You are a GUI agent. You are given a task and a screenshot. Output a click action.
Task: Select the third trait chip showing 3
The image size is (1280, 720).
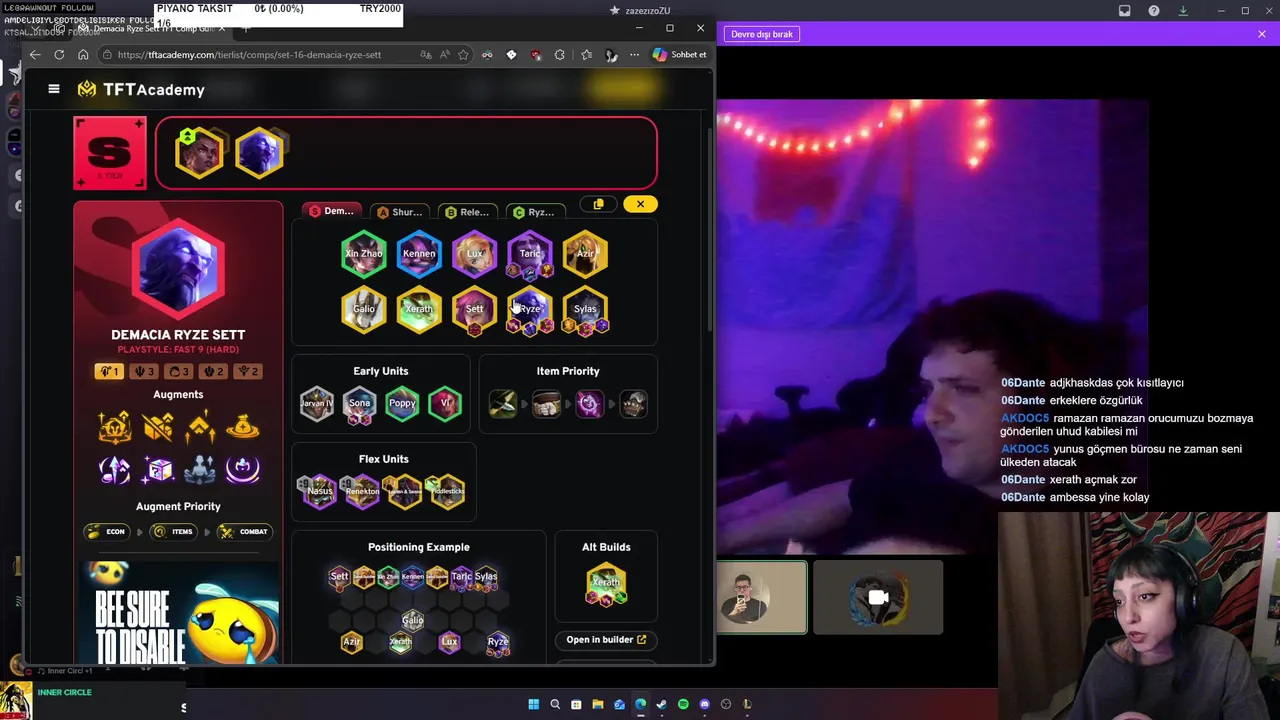coord(178,371)
